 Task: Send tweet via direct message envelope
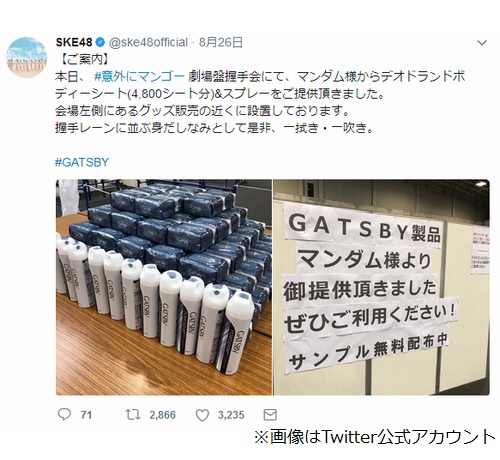(270, 415)
